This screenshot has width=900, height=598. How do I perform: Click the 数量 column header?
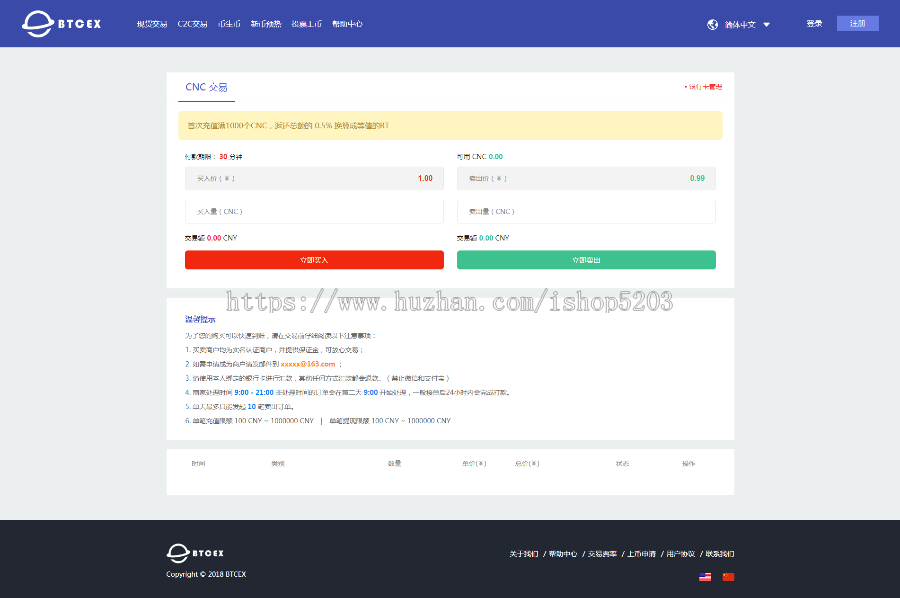(394, 463)
